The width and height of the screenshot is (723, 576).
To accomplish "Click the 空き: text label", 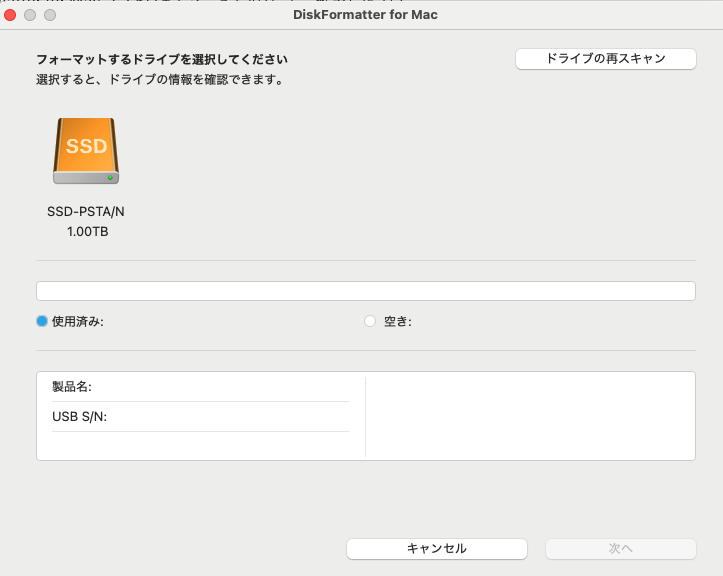I will click(x=398, y=321).
